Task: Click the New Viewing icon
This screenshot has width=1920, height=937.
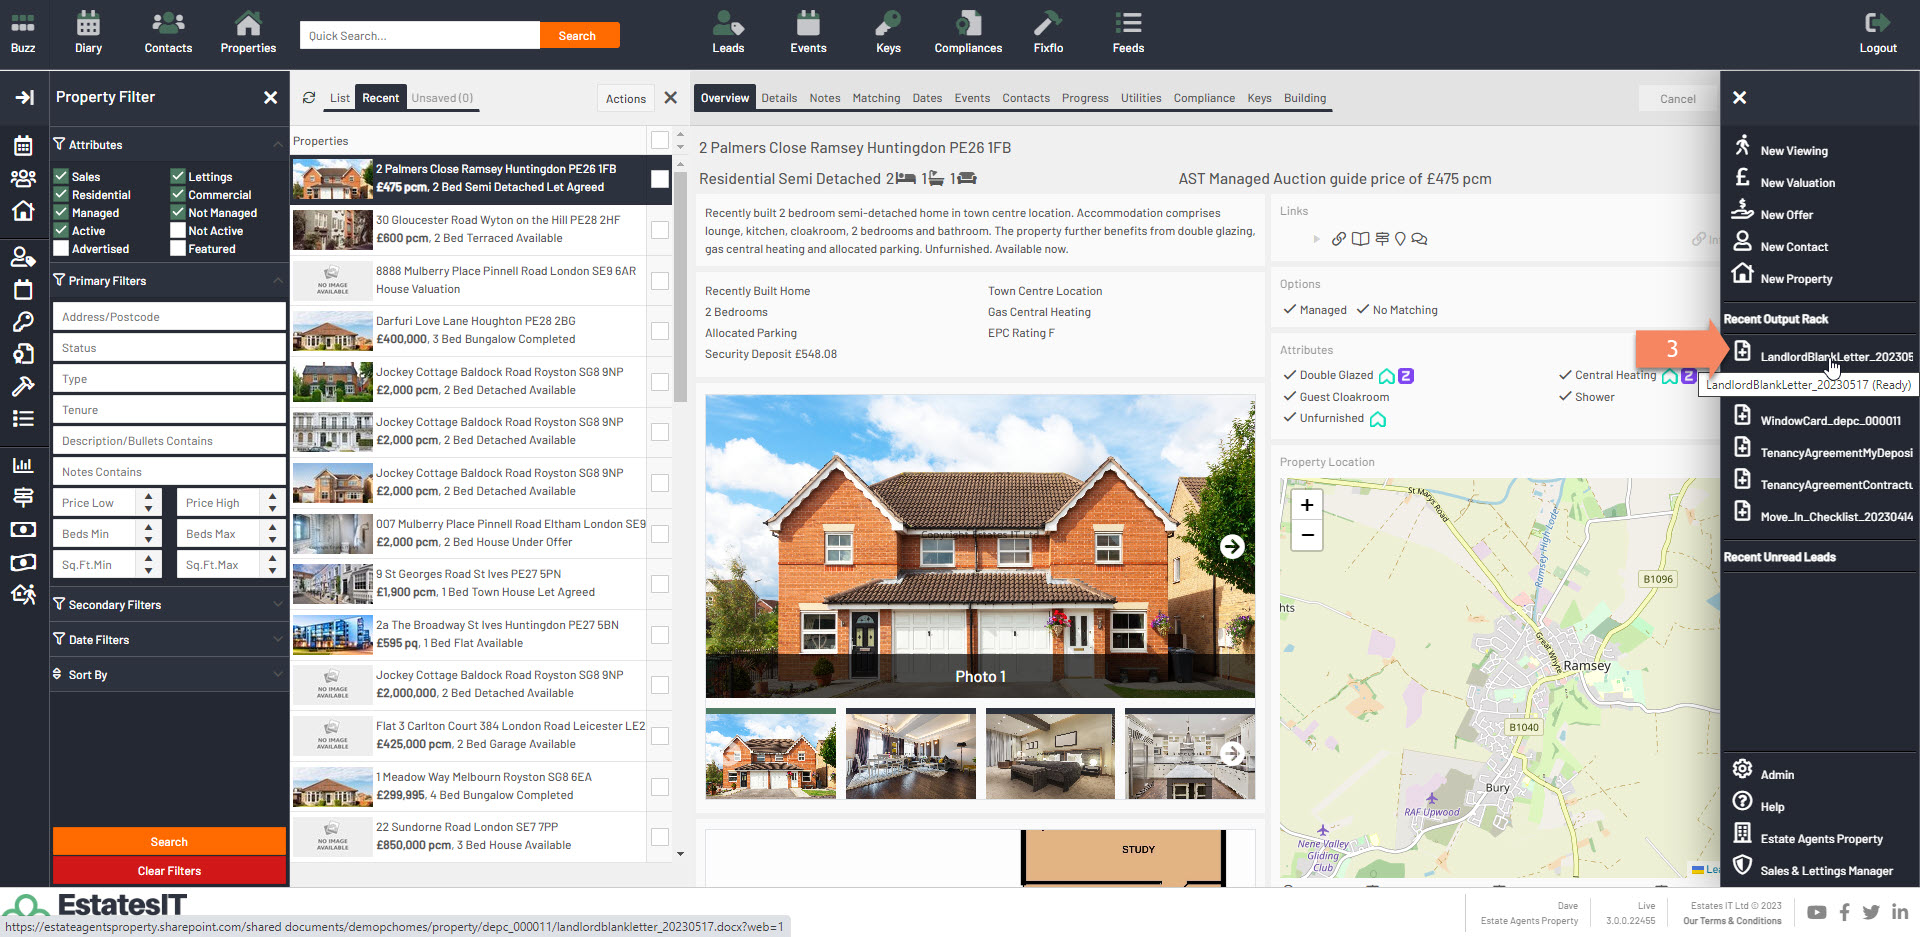Action: click(x=1743, y=146)
